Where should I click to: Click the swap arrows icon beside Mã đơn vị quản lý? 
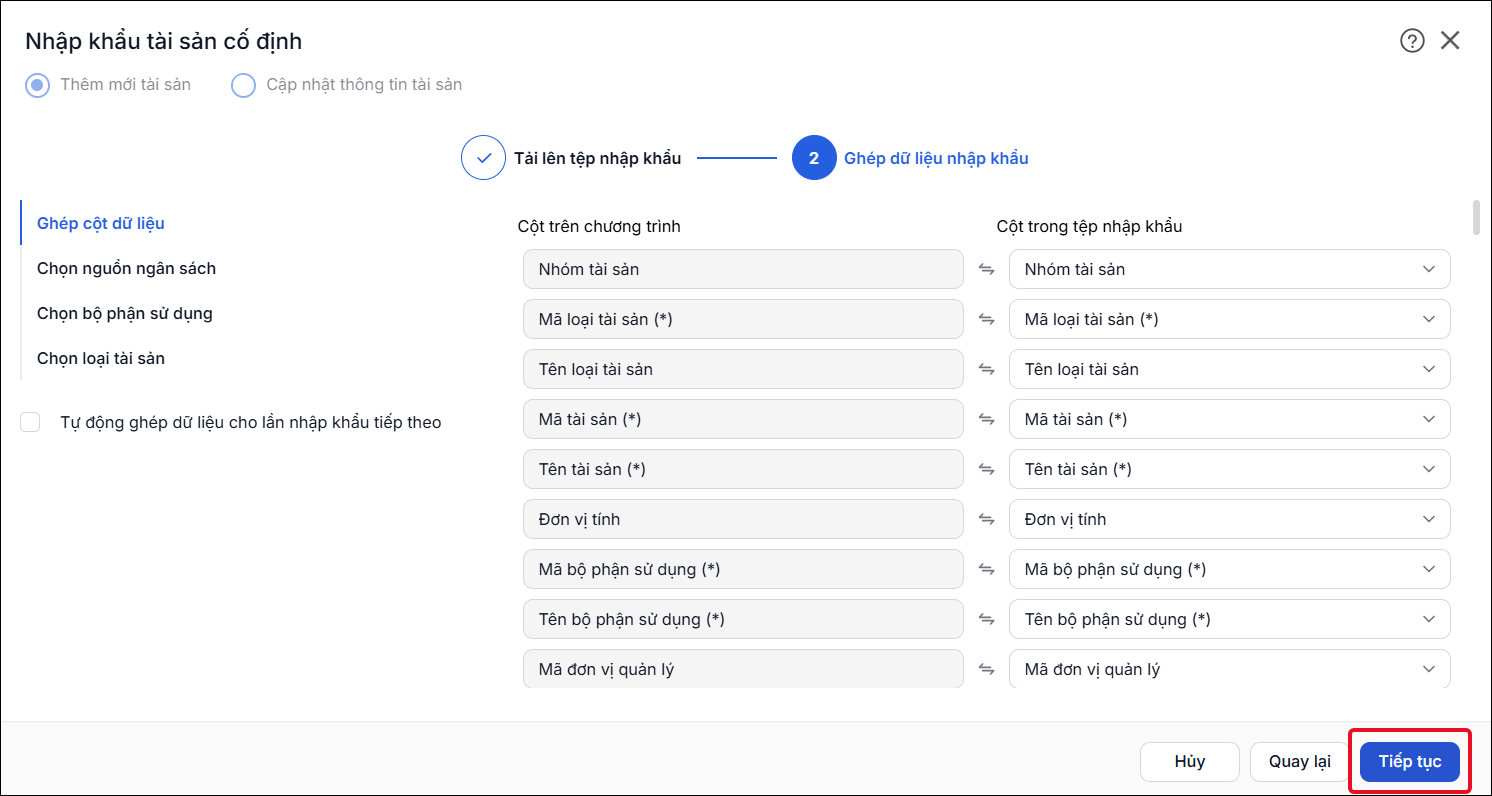tap(986, 669)
